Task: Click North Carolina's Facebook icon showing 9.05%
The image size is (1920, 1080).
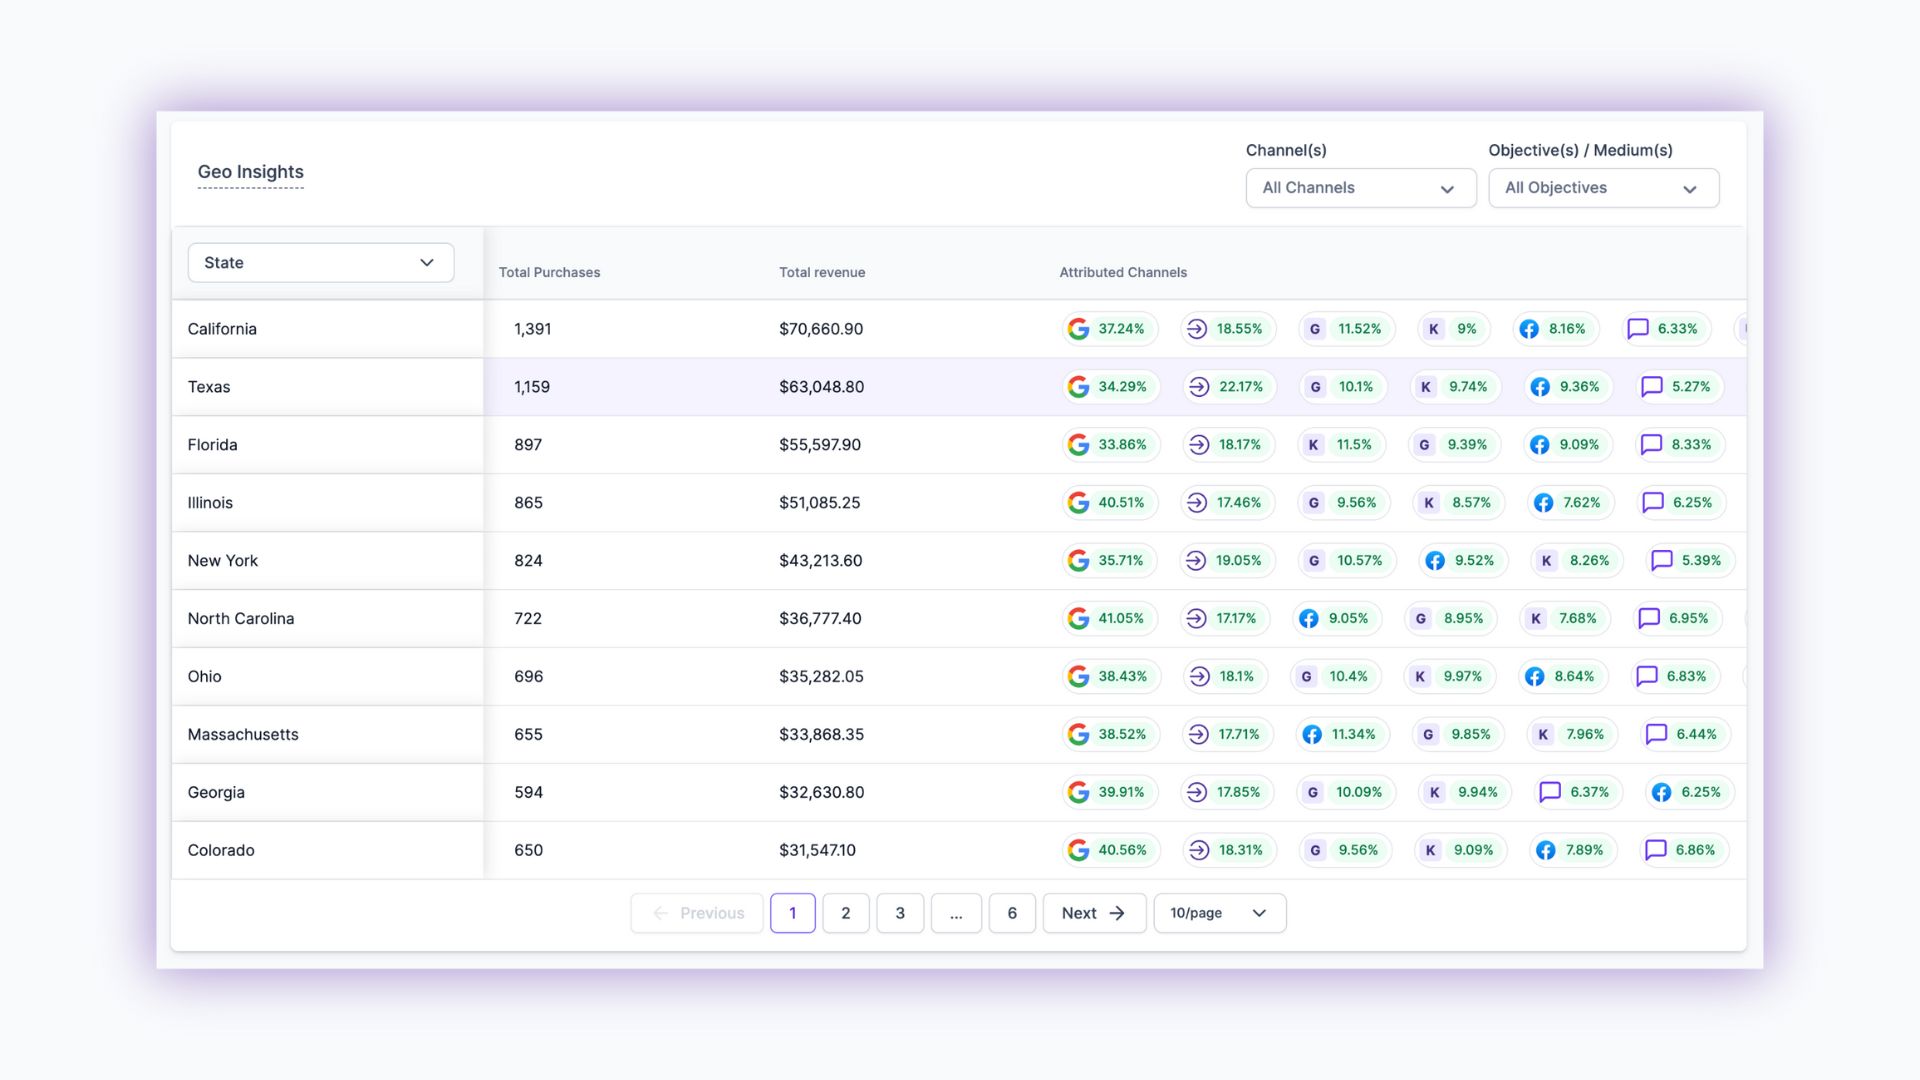Action: pos(1309,619)
